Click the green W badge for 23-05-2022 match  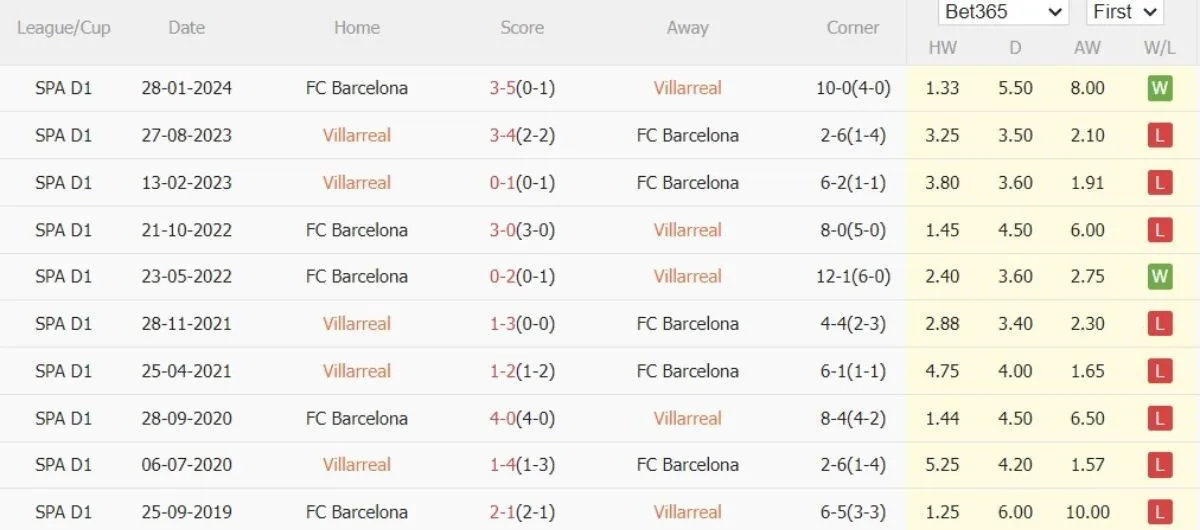pyautogui.click(x=1159, y=277)
